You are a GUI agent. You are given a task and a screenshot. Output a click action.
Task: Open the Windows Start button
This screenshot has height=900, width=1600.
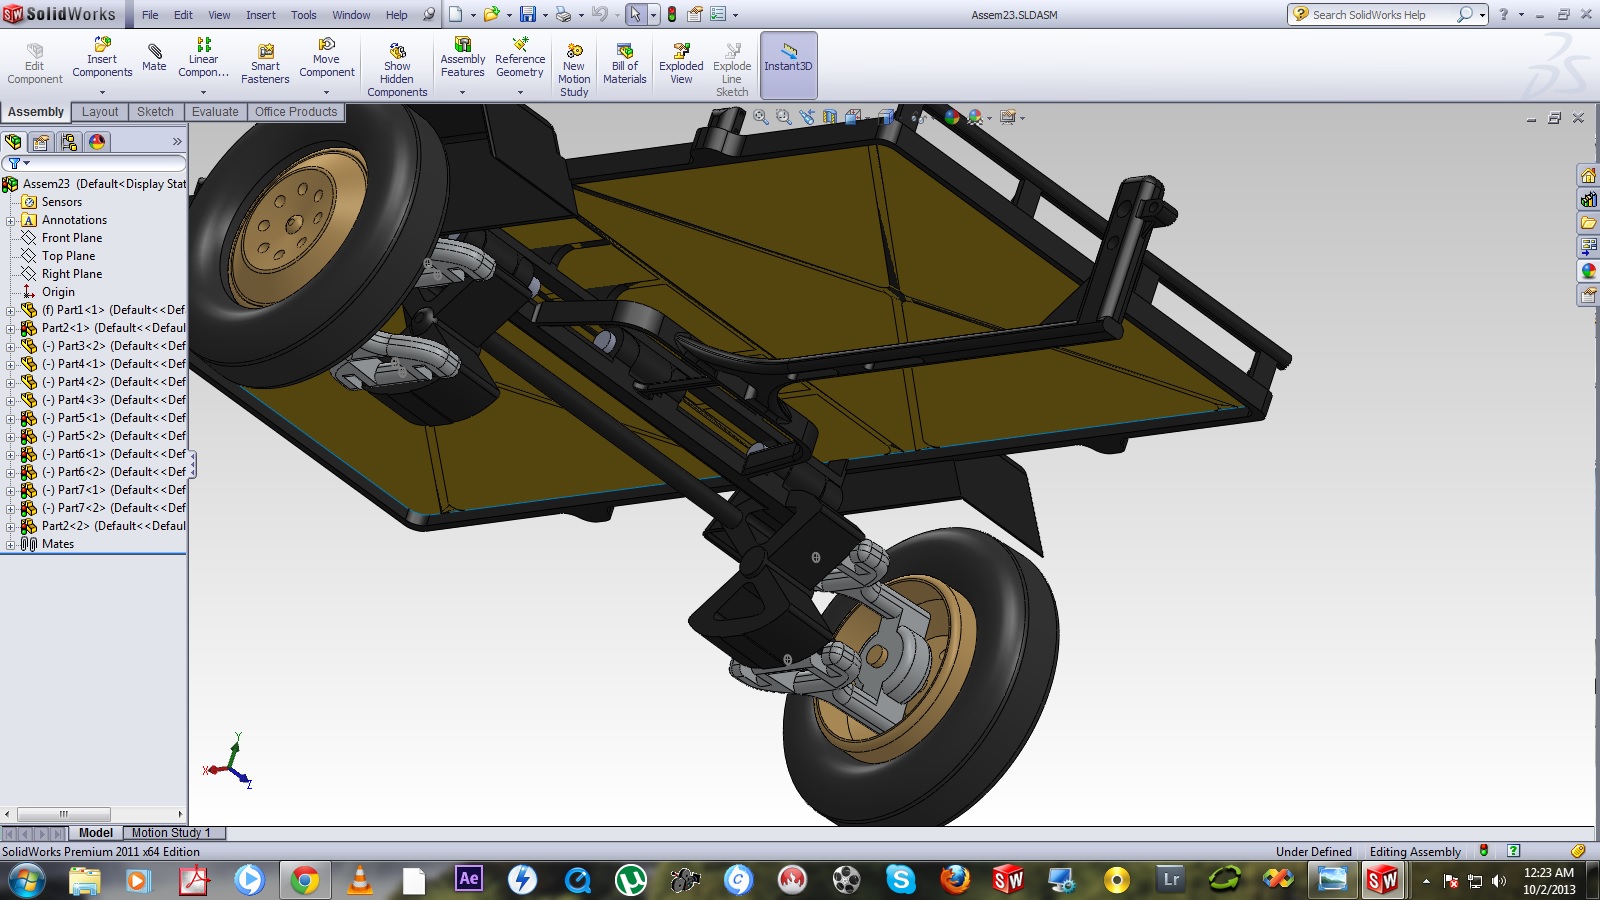tap(26, 880)
